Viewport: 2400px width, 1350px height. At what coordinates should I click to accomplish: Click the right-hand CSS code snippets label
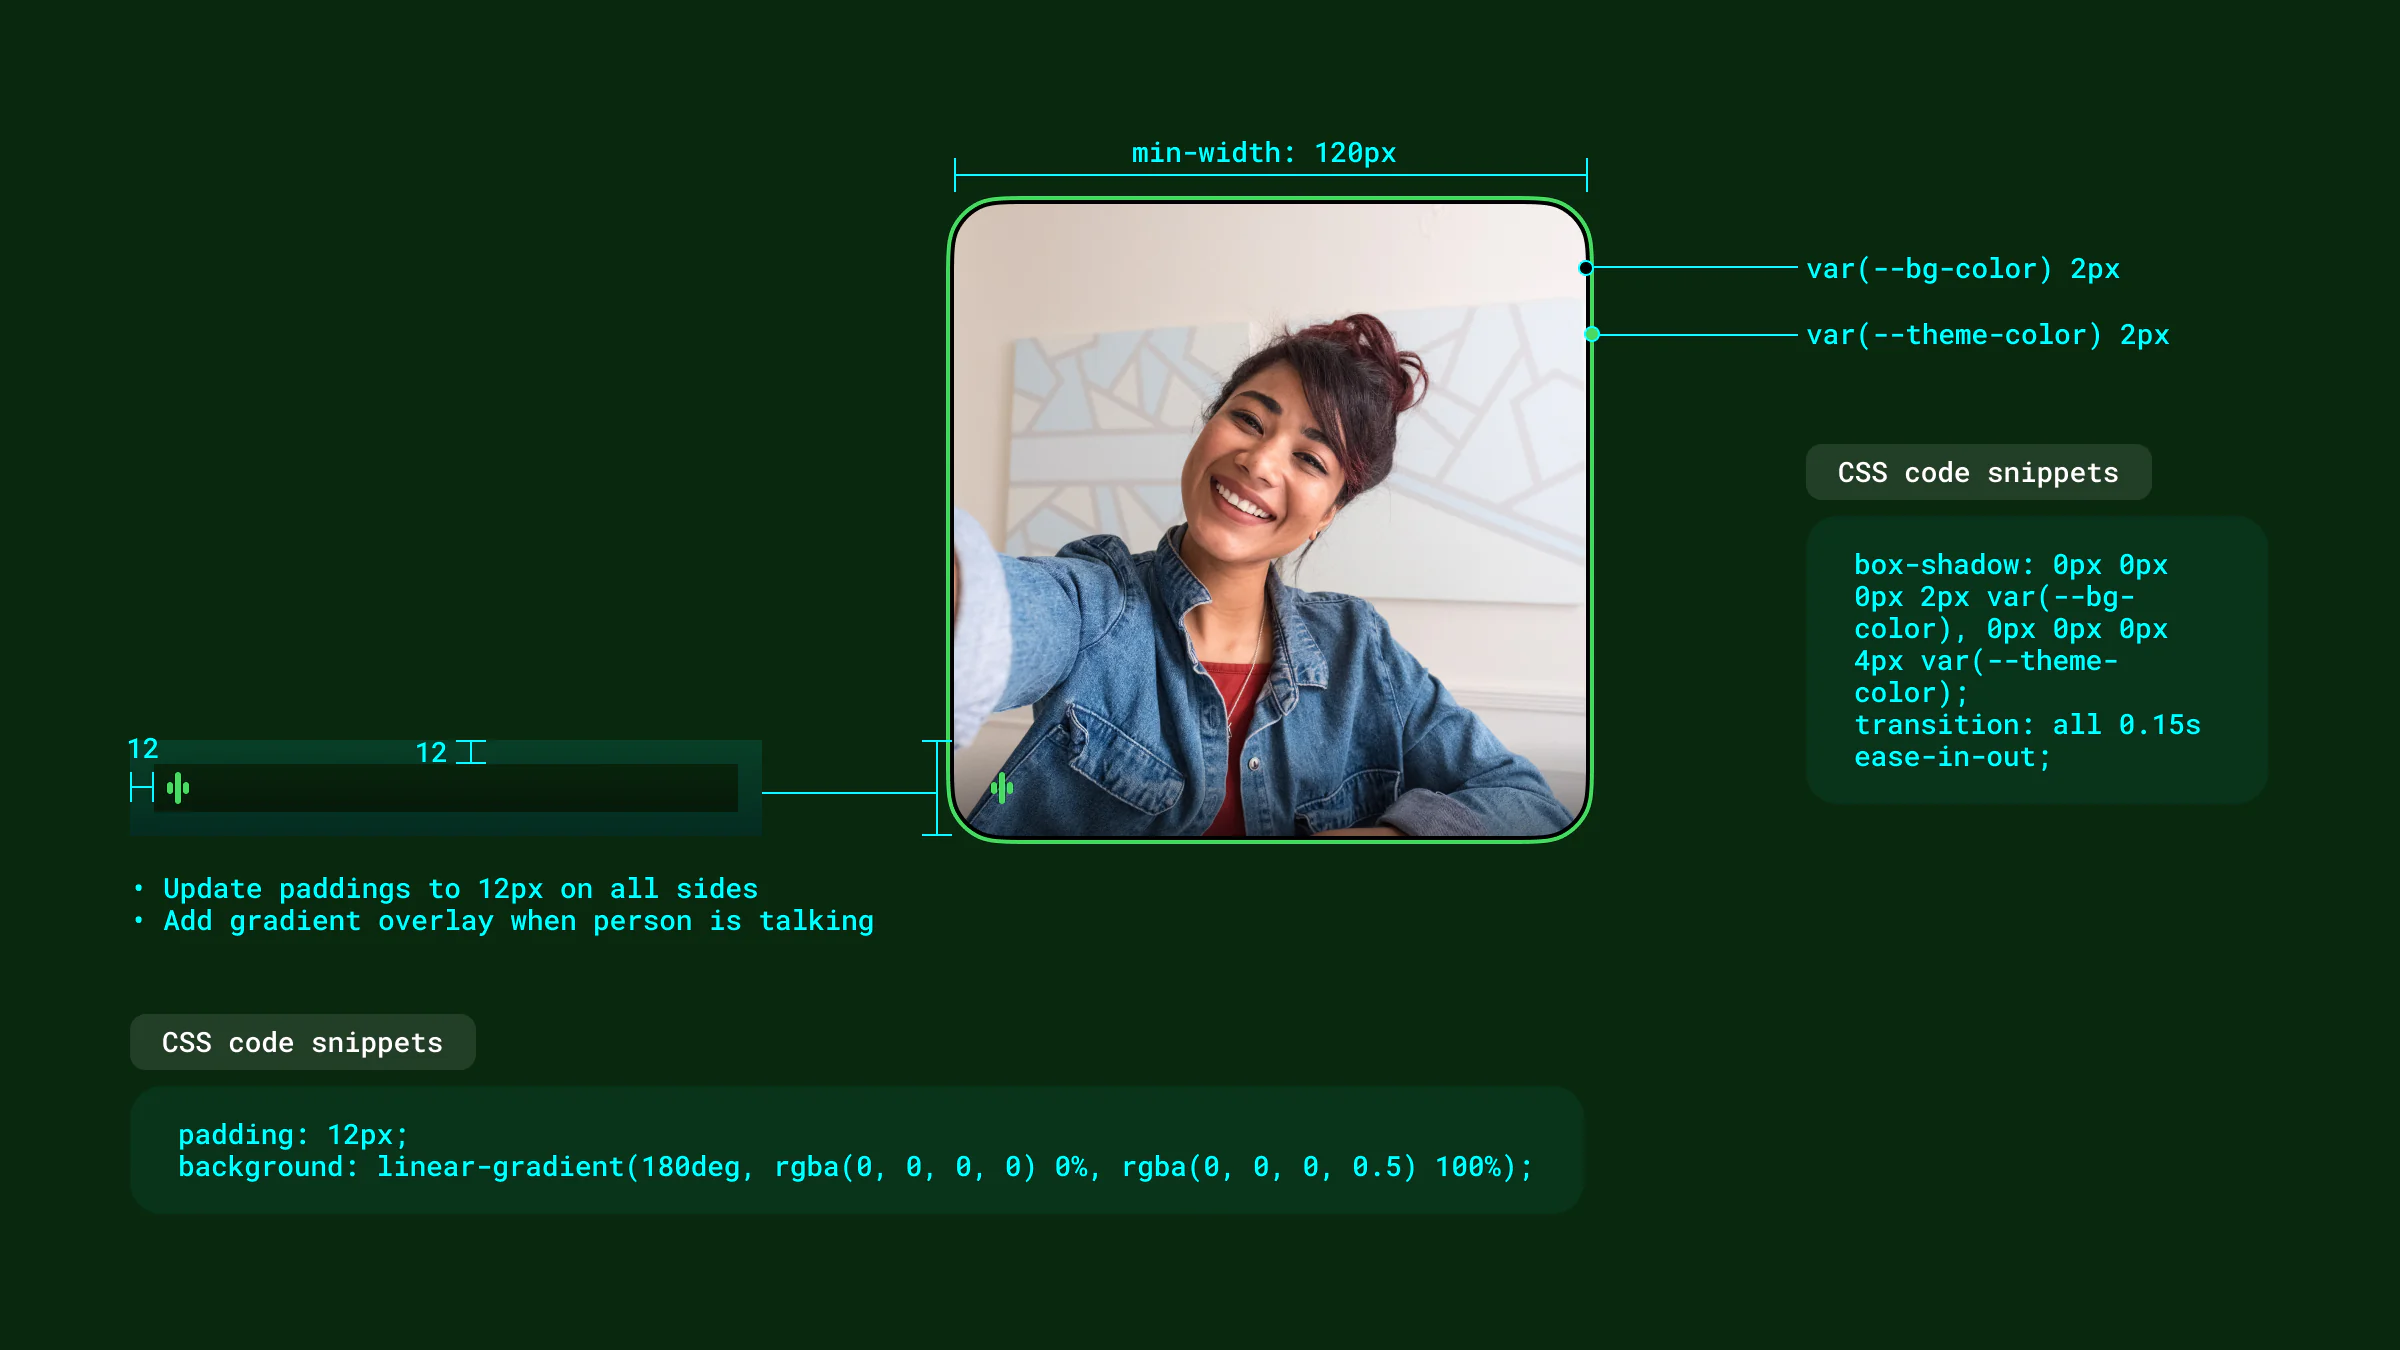pyautogui.click(x=1978, y=472)
